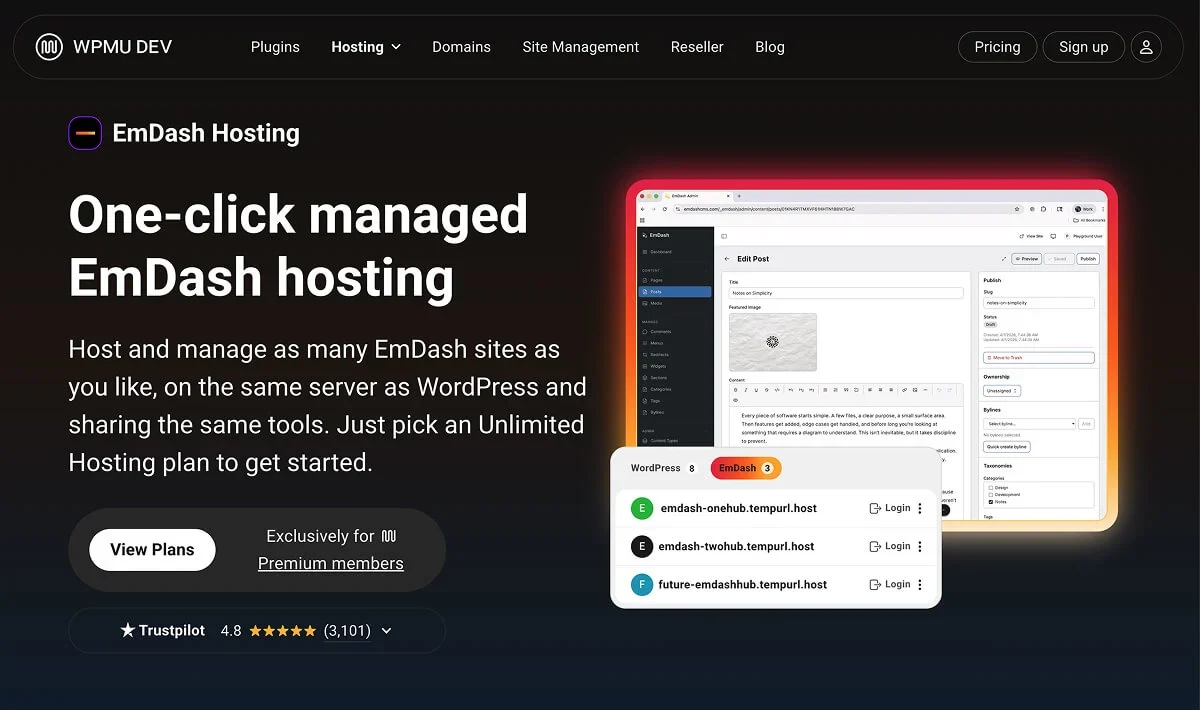1200x710 pixels.
Task: Click the future-emdashhub.tempurl.host site name
Action: [743, 584]
